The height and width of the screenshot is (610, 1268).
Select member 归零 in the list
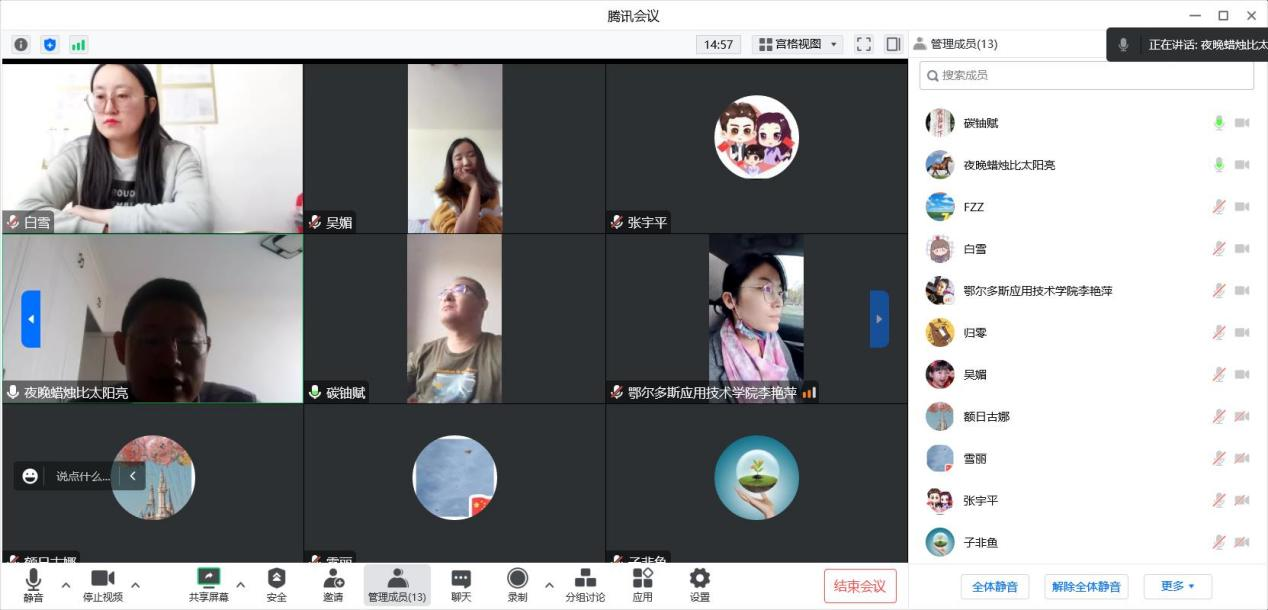[1088, 333]
